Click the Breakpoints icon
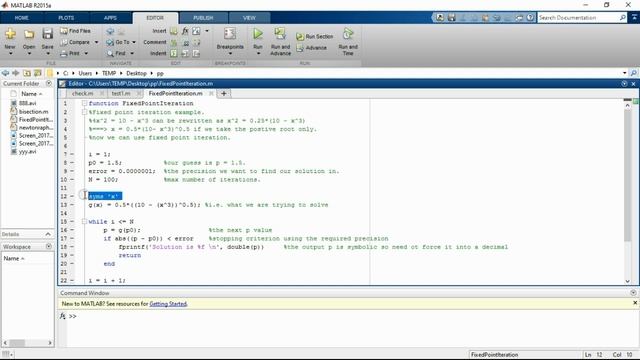The image size is (640, 360). [x=230, y=34]
